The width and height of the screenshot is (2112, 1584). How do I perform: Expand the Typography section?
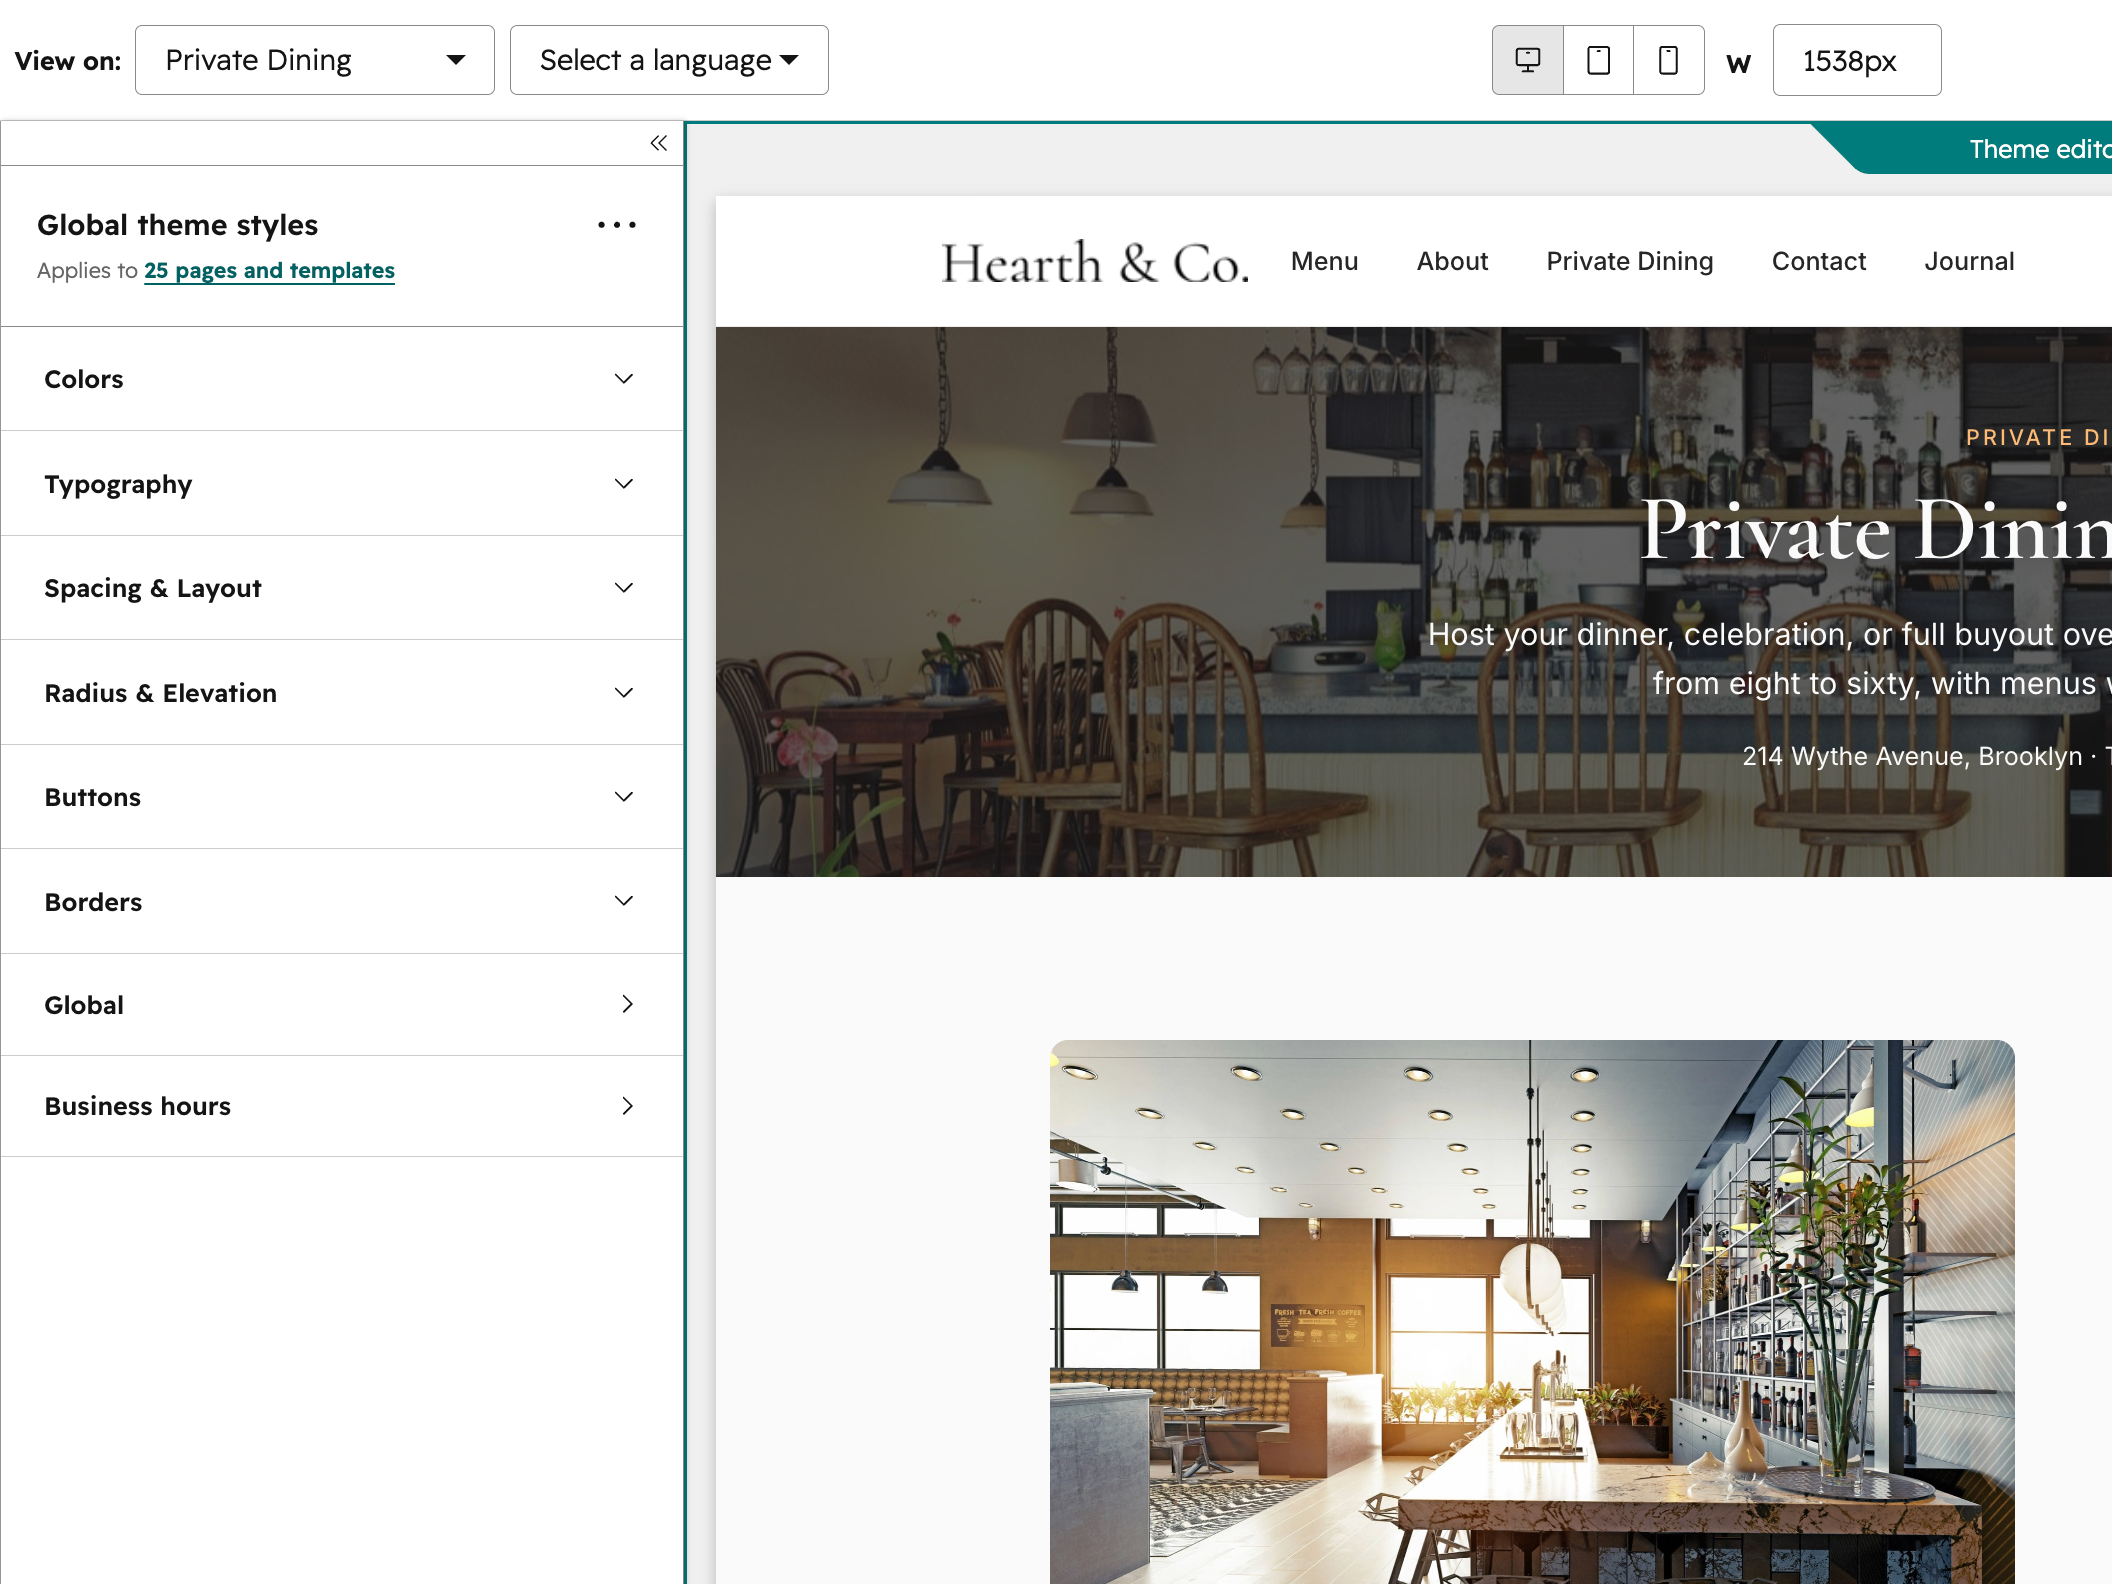342,484
